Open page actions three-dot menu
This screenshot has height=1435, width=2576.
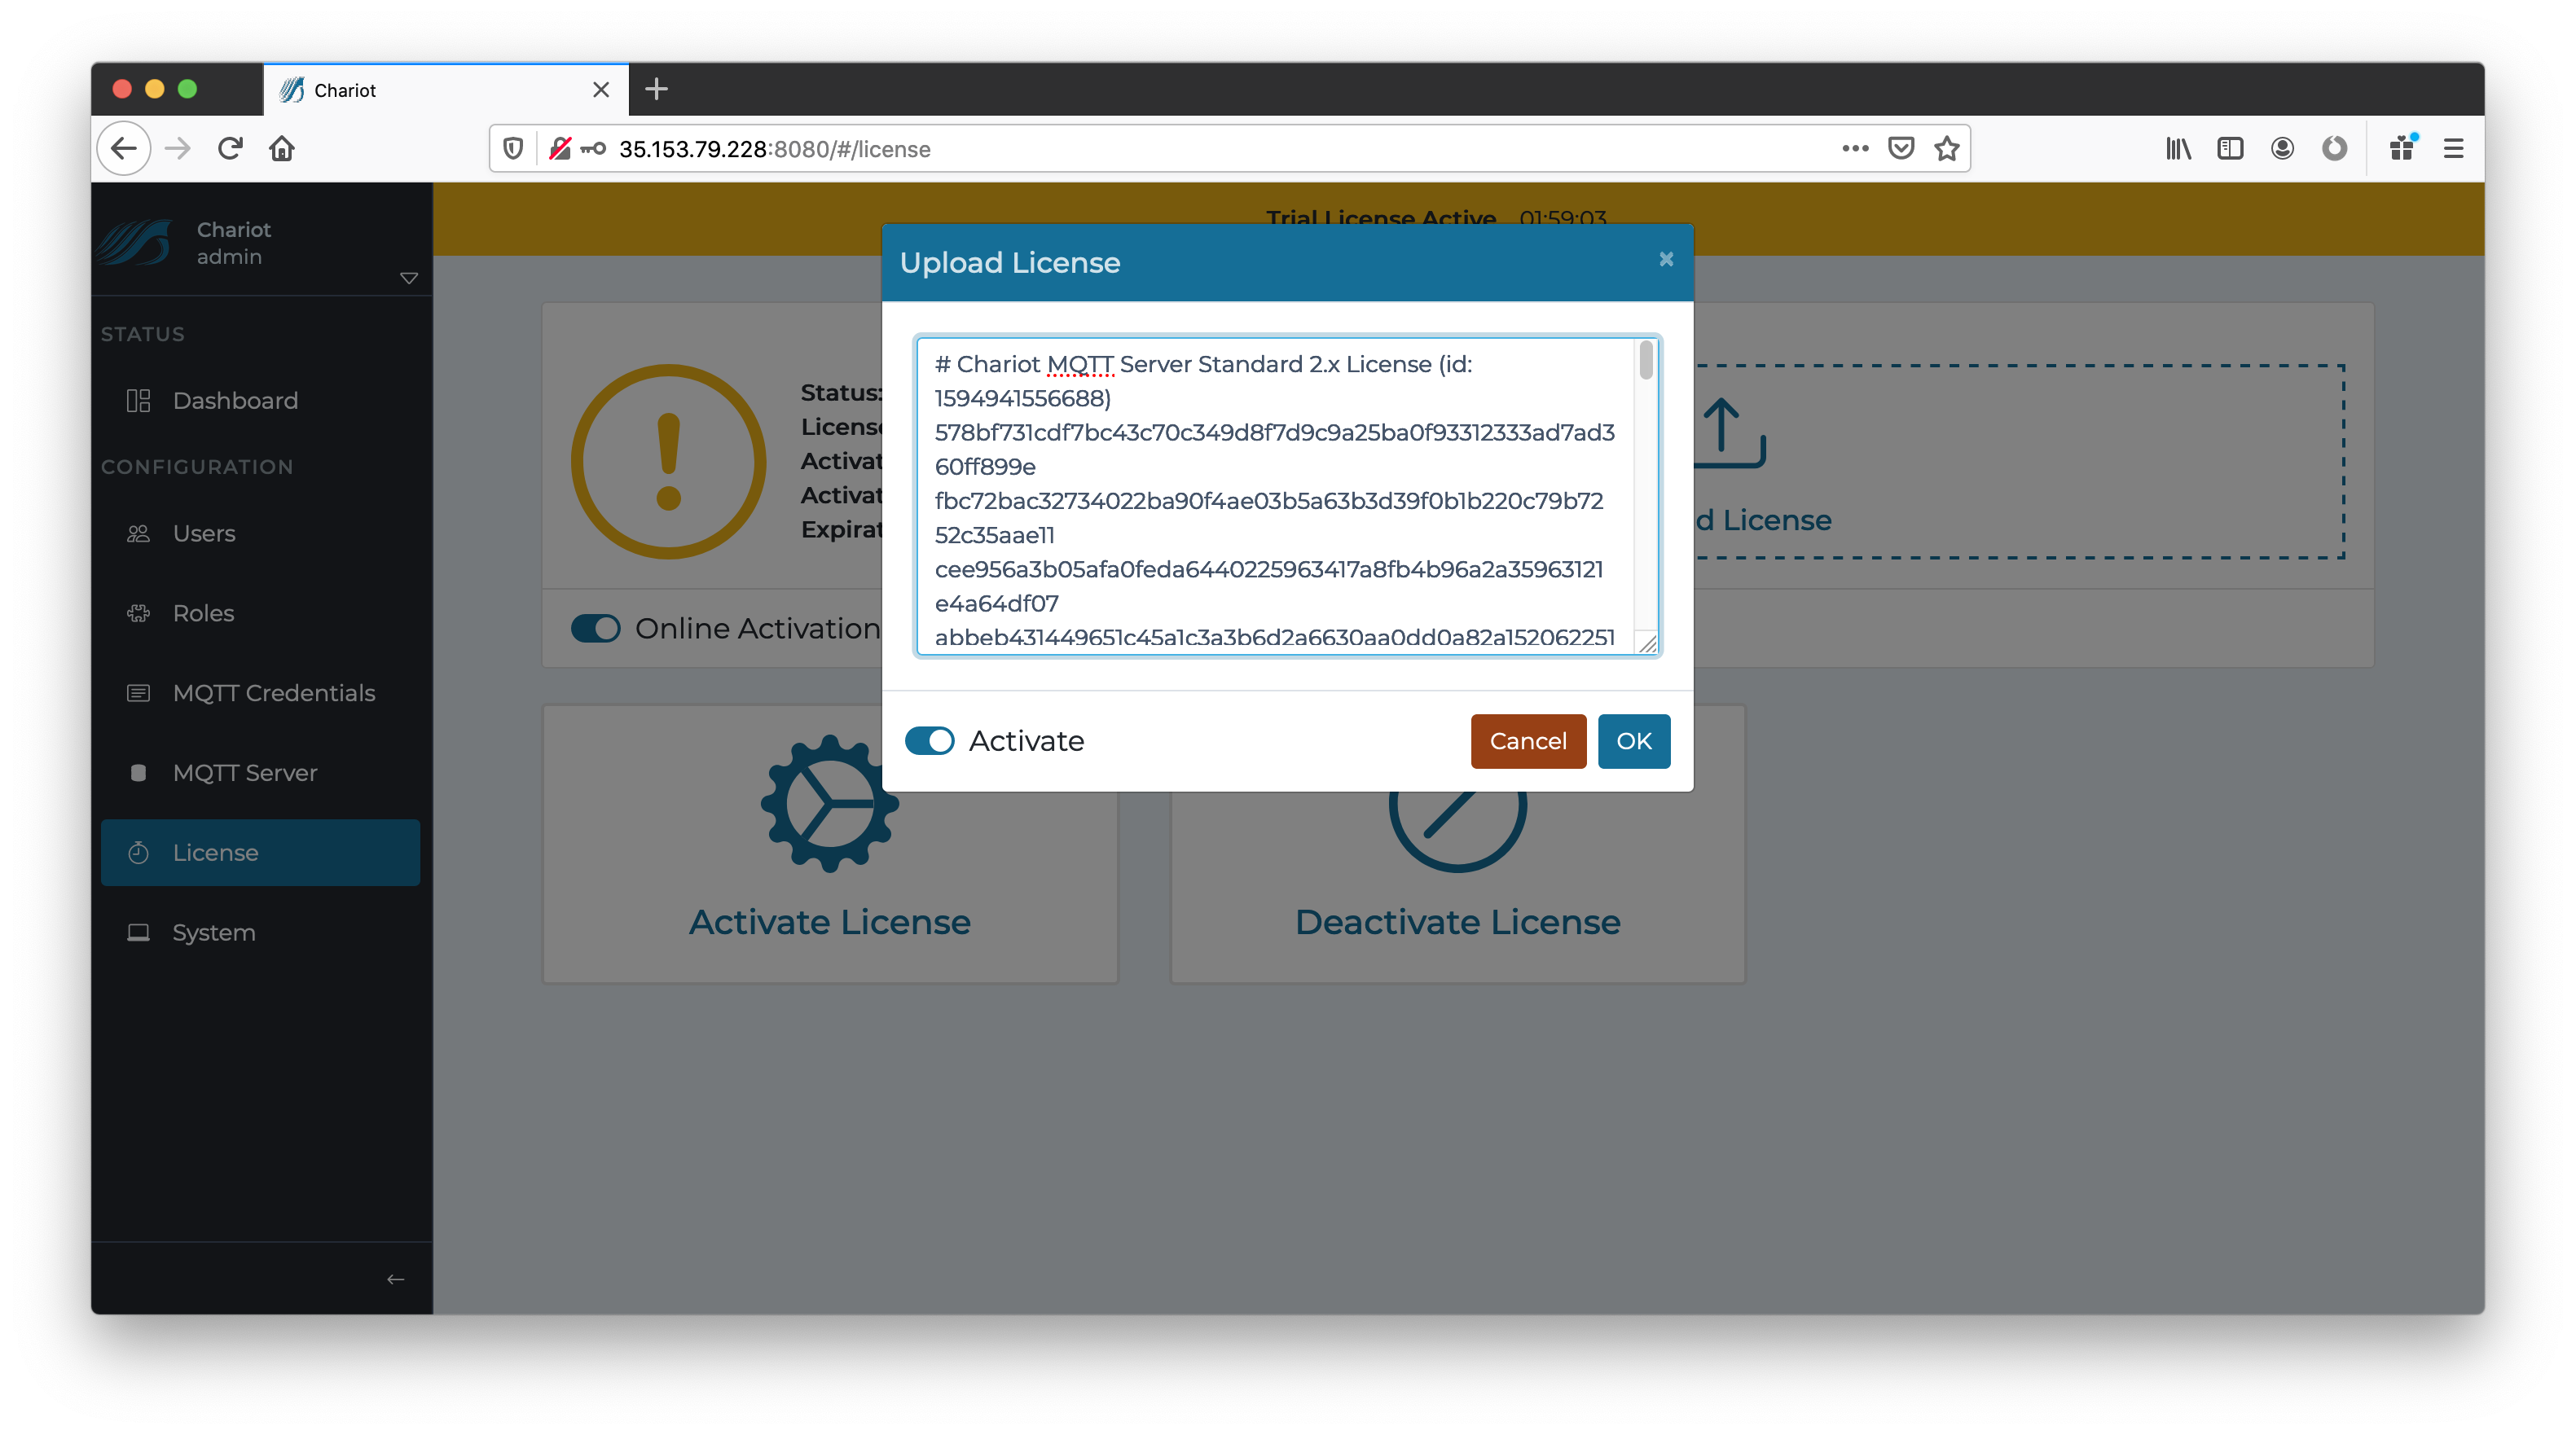pyautogui.click(x=1855, y=148)
